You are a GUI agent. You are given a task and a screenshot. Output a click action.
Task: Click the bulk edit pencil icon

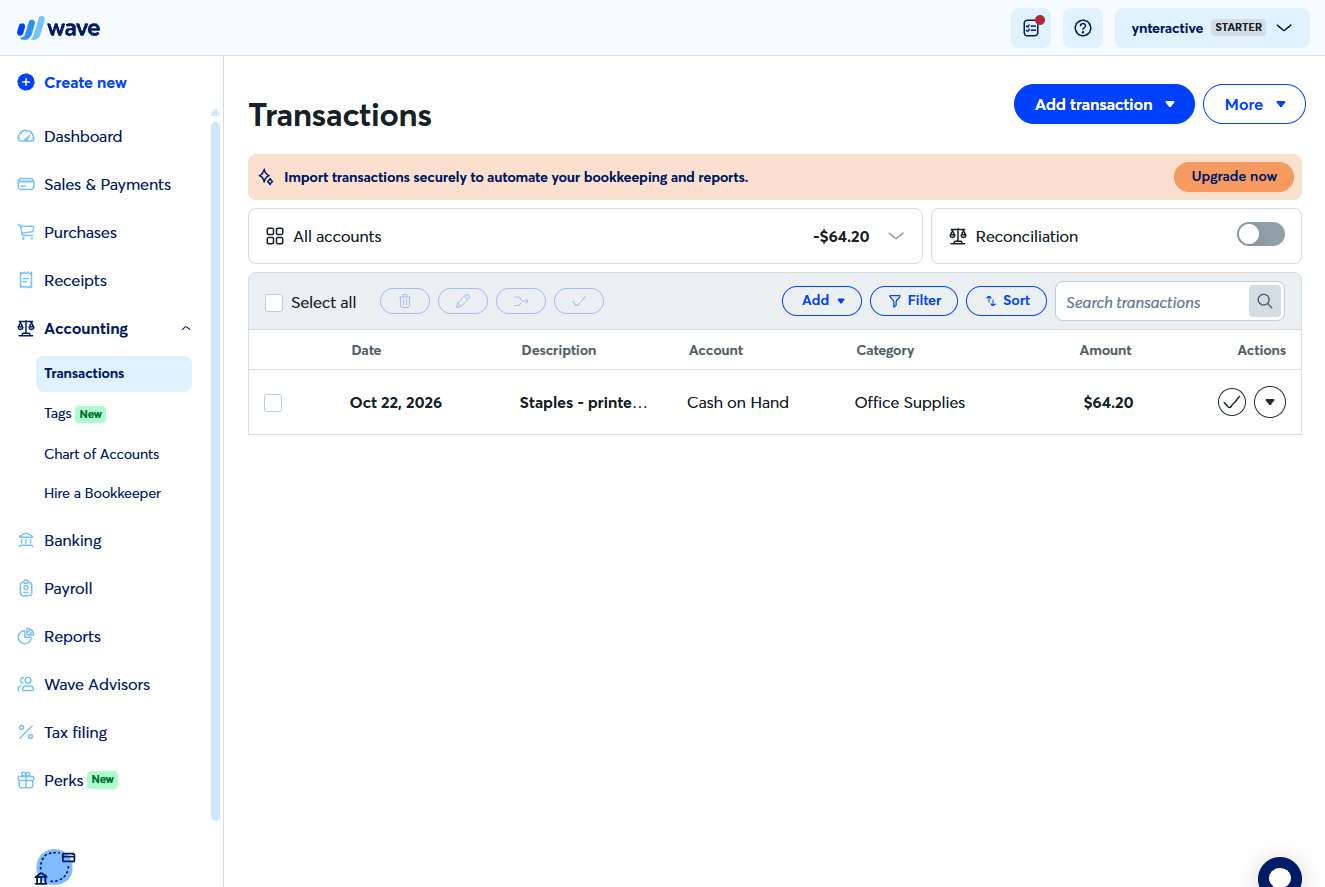pos(463,301)
